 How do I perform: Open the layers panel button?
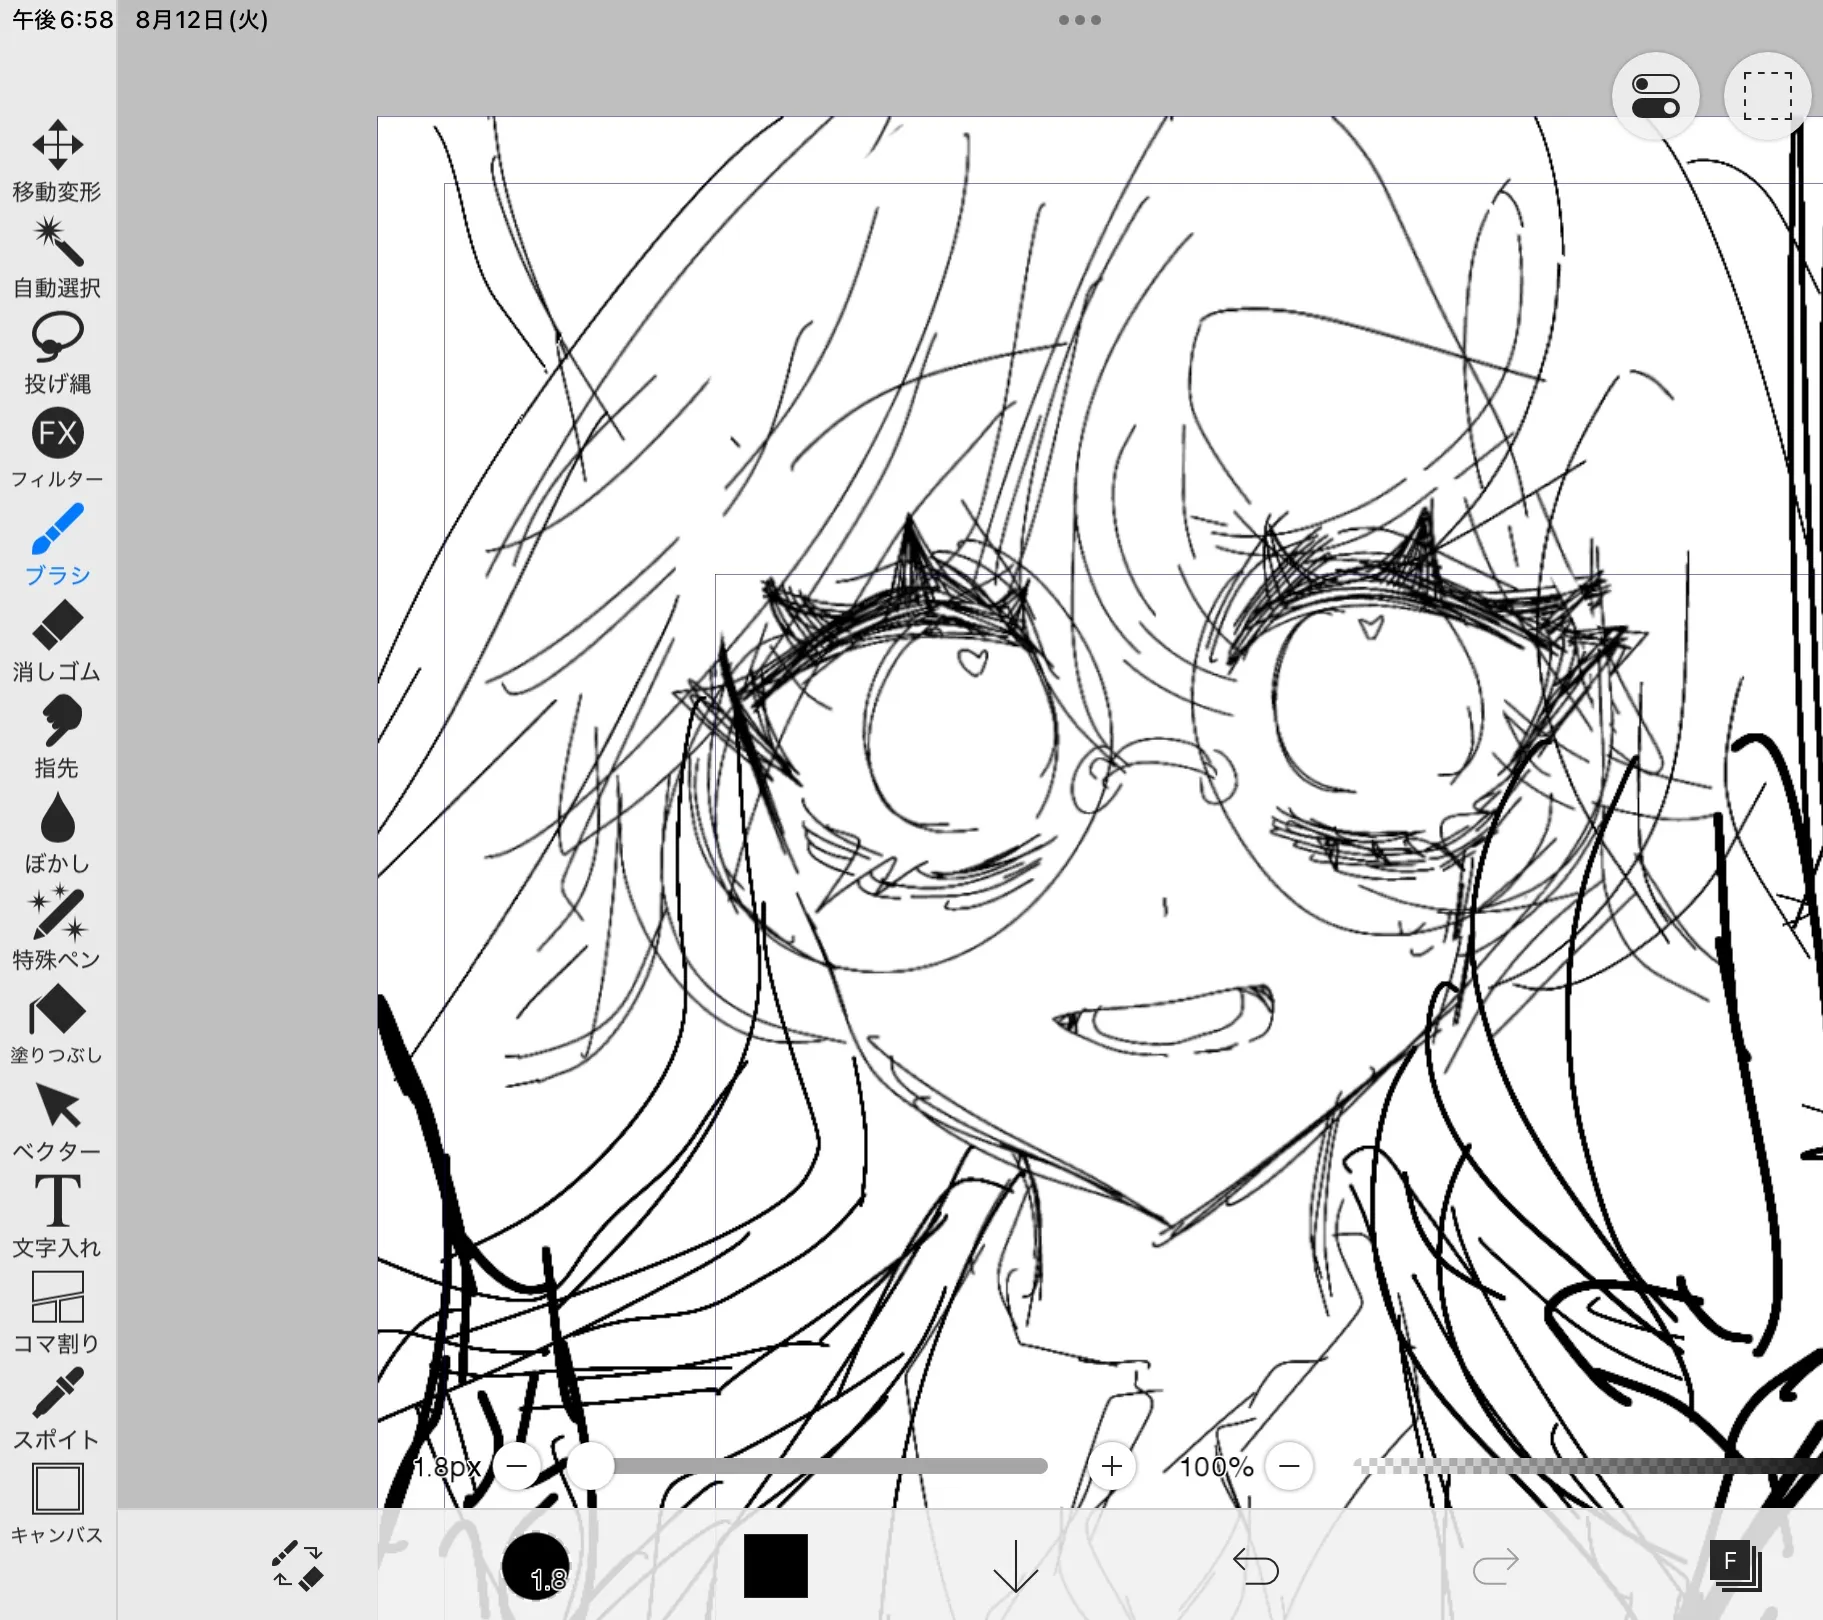coord(1735,1566)
